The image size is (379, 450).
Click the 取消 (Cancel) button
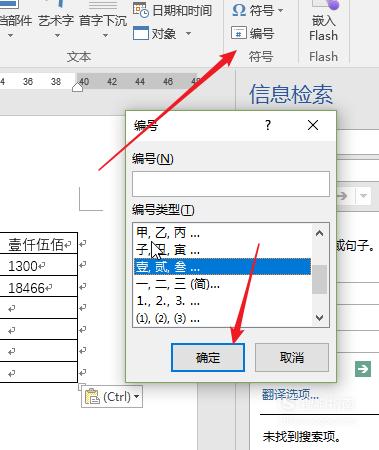(x=292, y=358)
